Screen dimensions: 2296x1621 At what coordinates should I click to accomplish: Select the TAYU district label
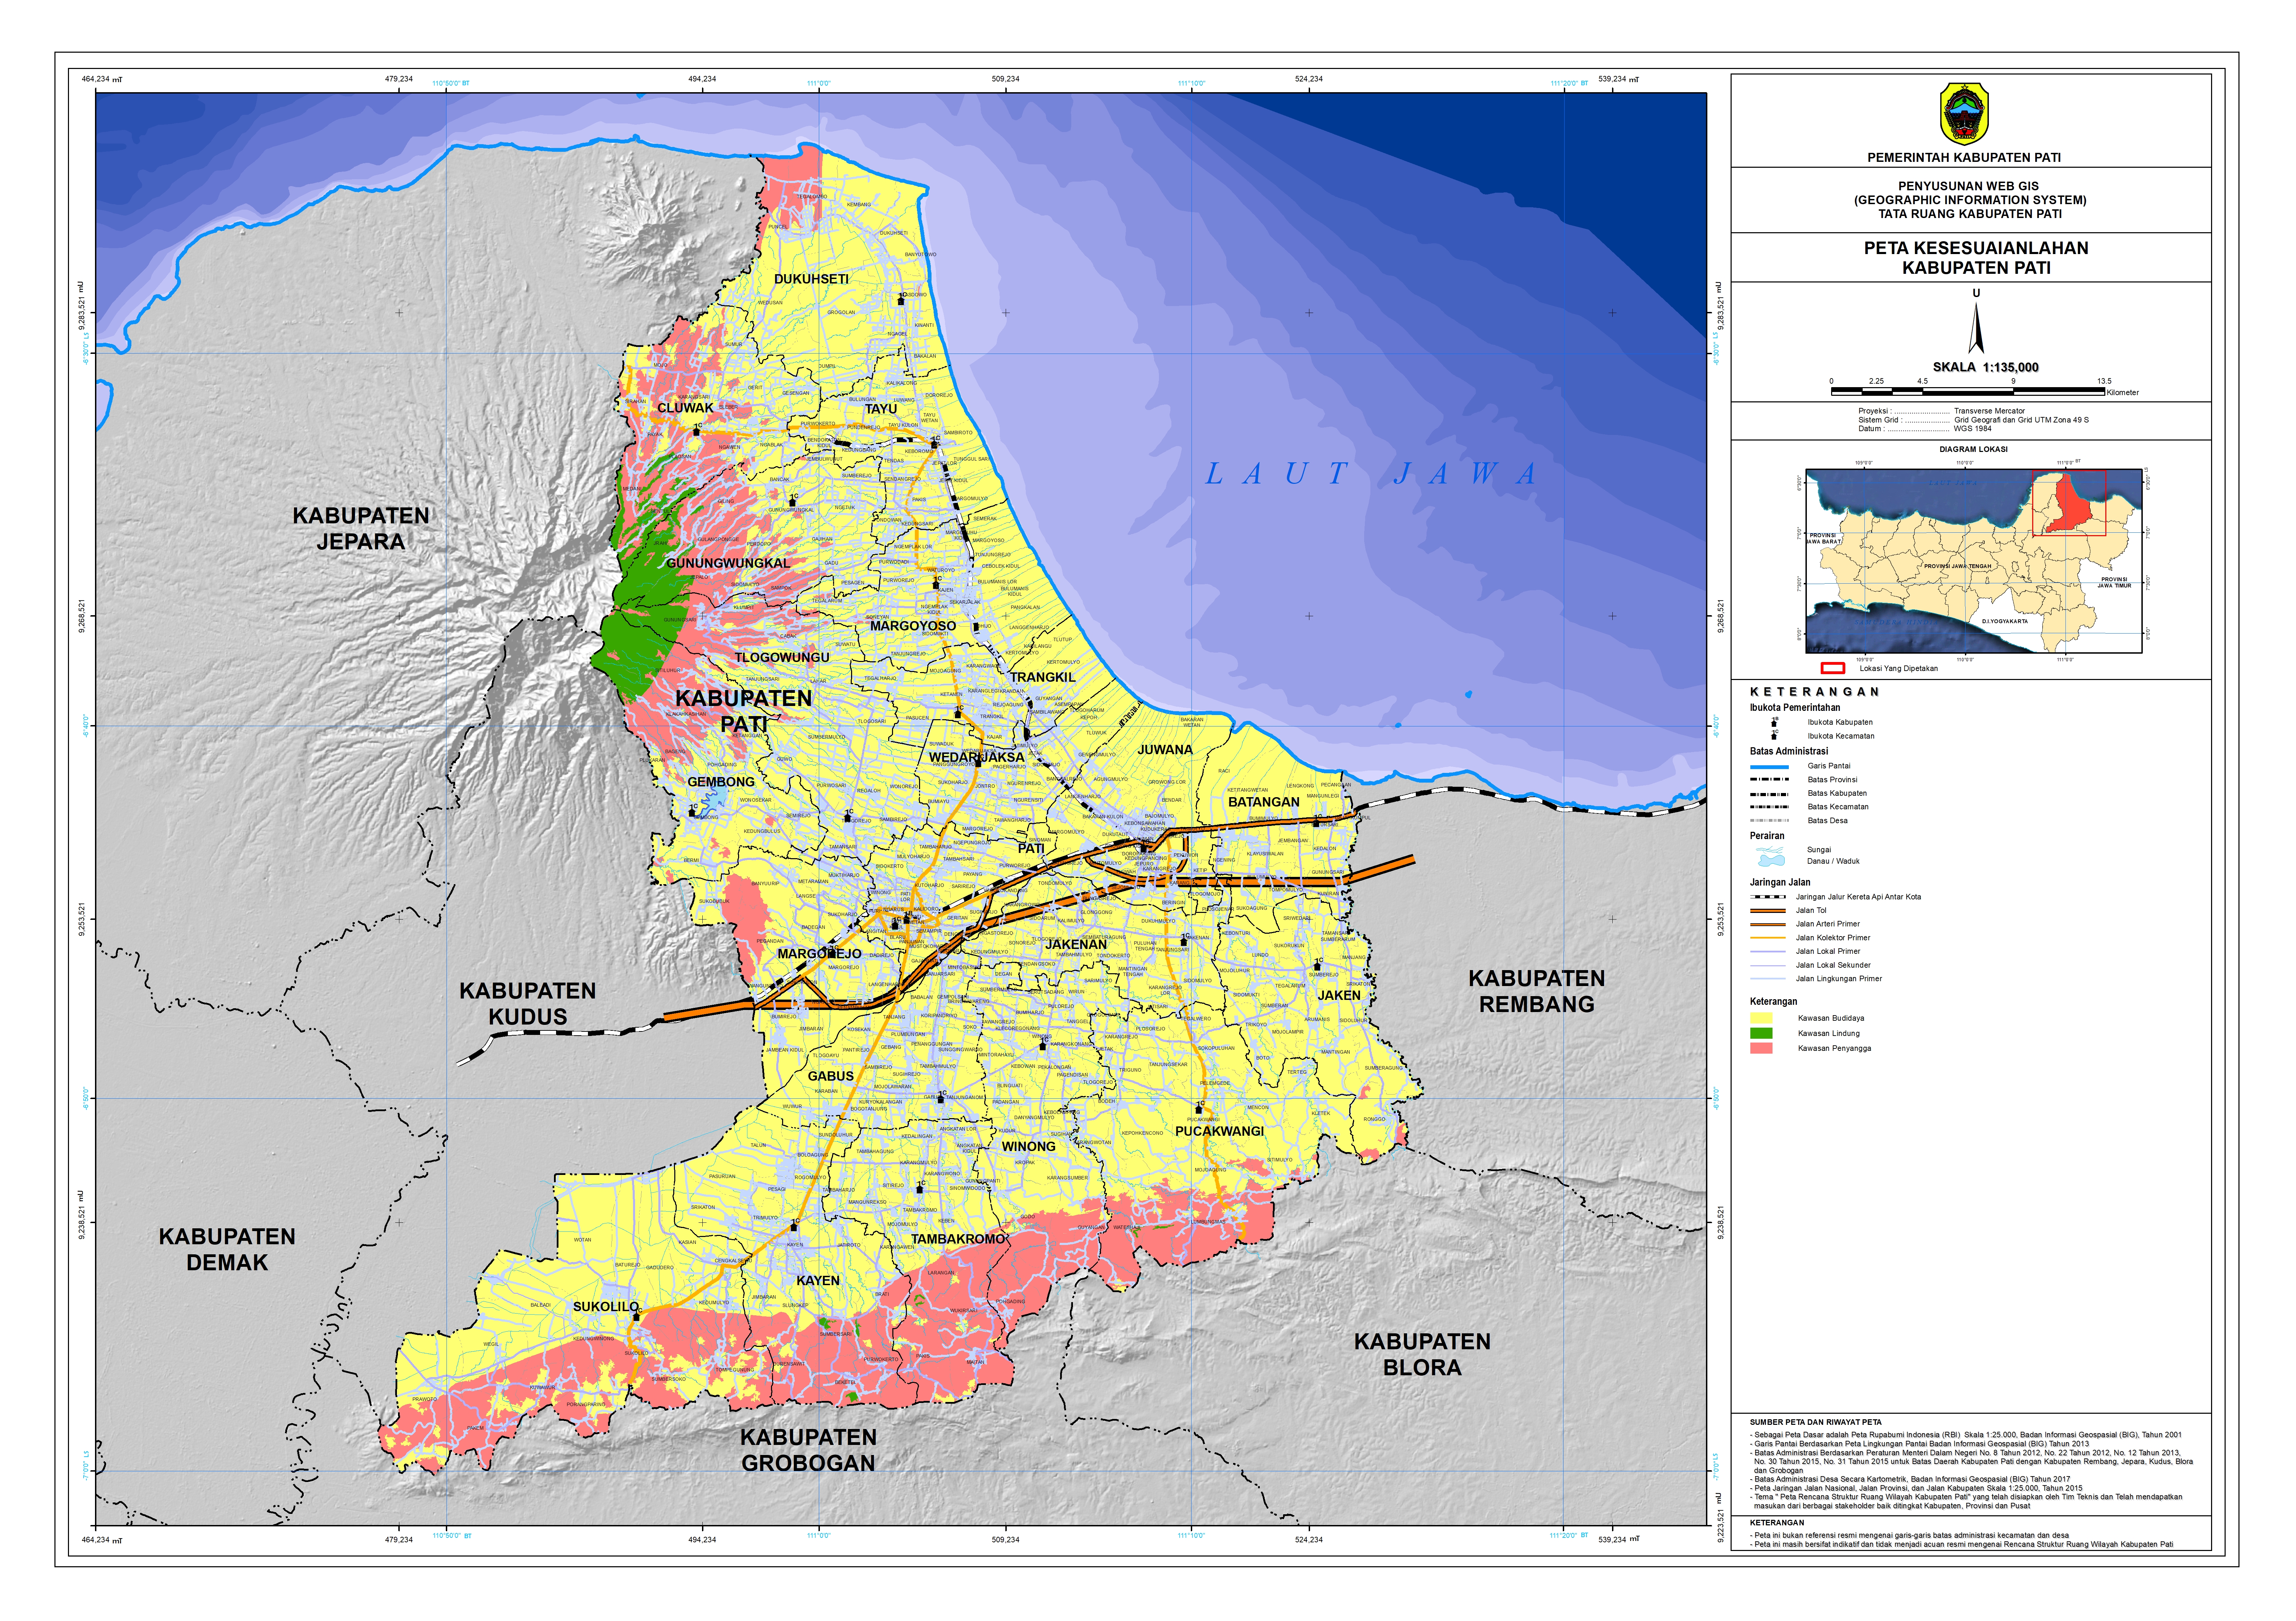(x=881, y=409)
